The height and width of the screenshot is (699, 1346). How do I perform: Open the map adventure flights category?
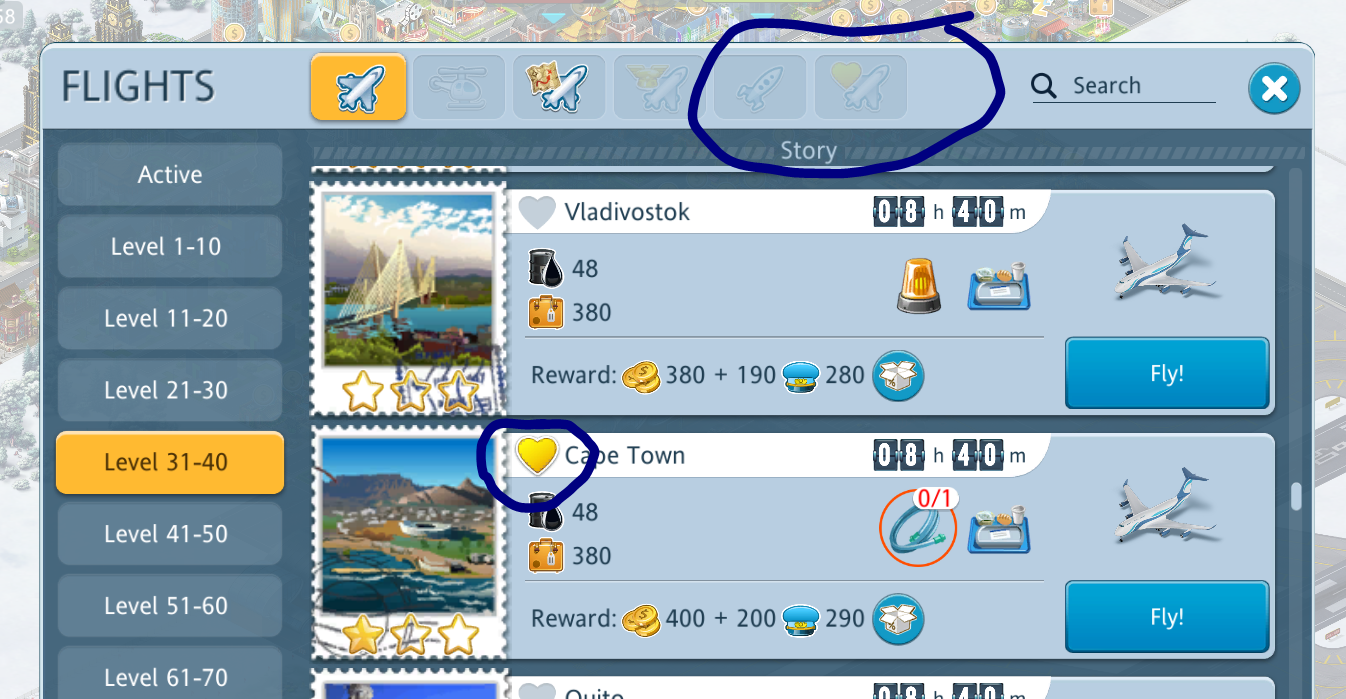pyautogui.click(x=559, y=87)
